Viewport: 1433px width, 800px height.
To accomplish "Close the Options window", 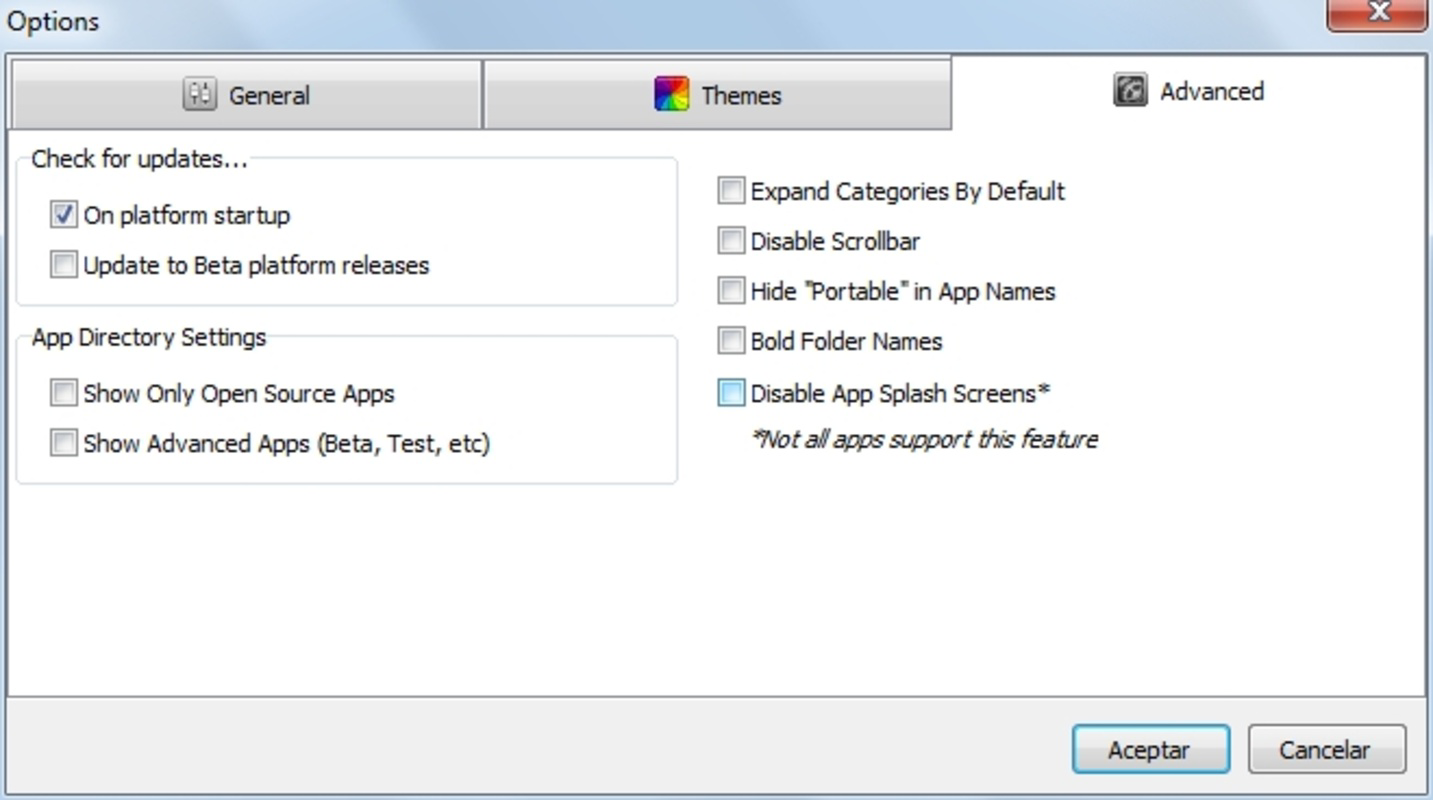I will point(1377,13).
